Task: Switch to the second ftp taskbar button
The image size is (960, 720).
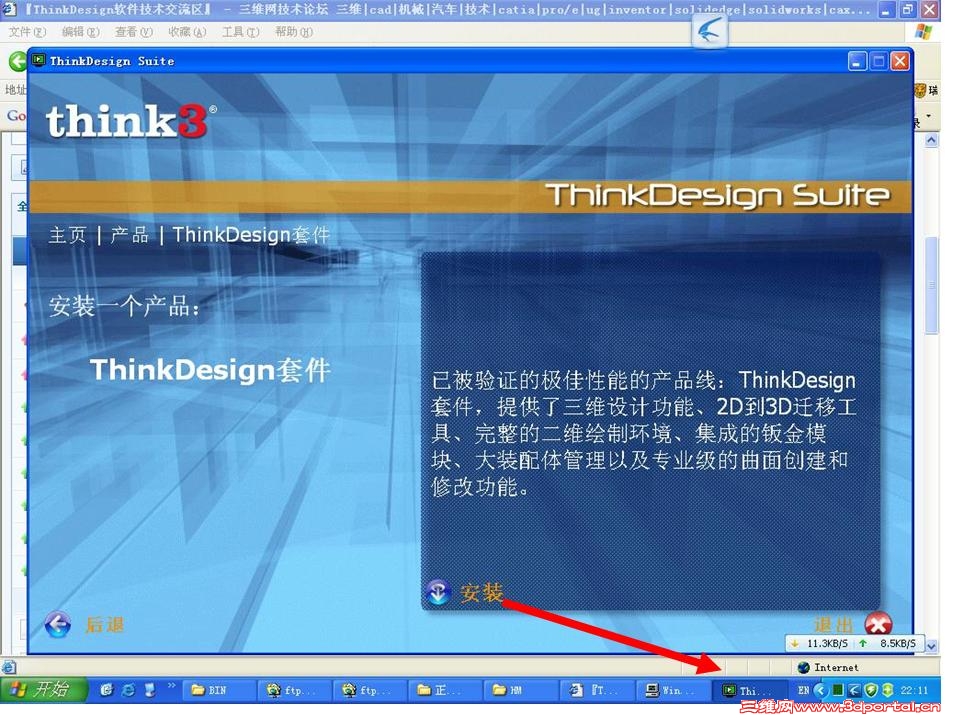Action: pyautogui.click(x=370, y=691)
